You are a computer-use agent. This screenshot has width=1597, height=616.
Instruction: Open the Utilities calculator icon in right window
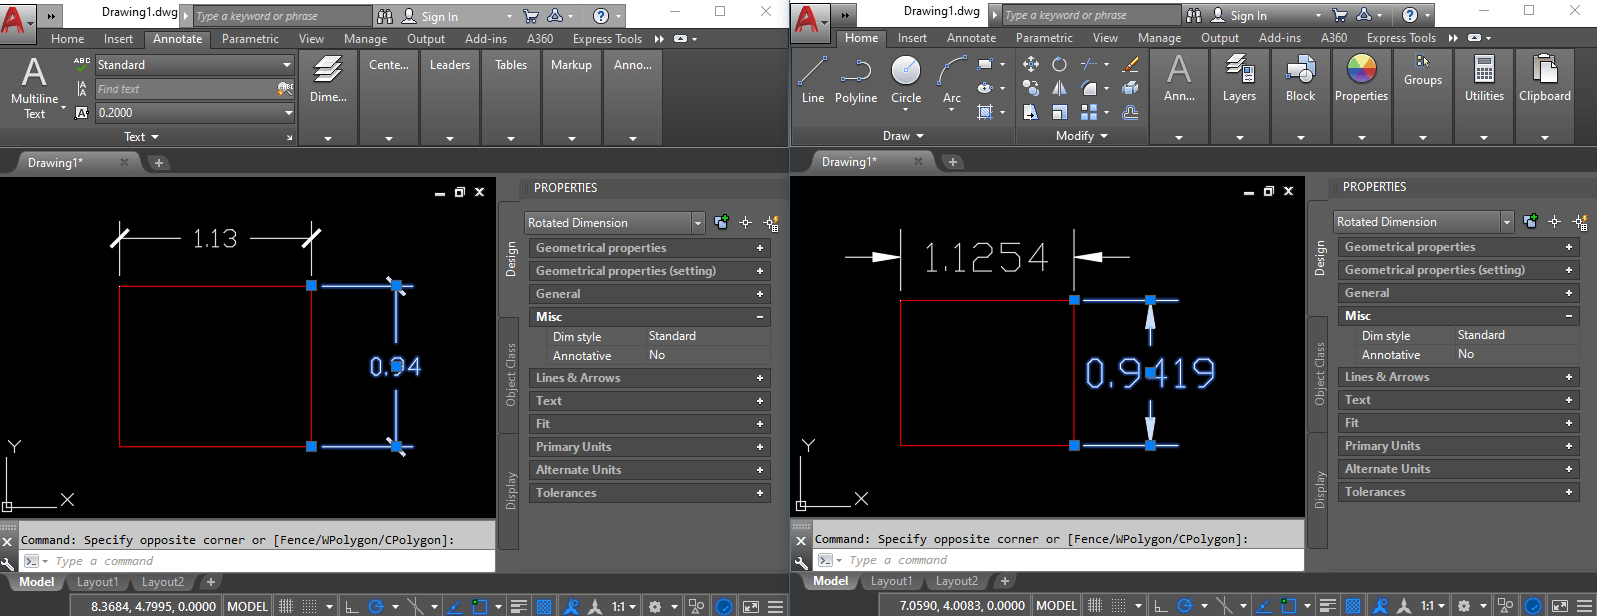point(1484,70)
